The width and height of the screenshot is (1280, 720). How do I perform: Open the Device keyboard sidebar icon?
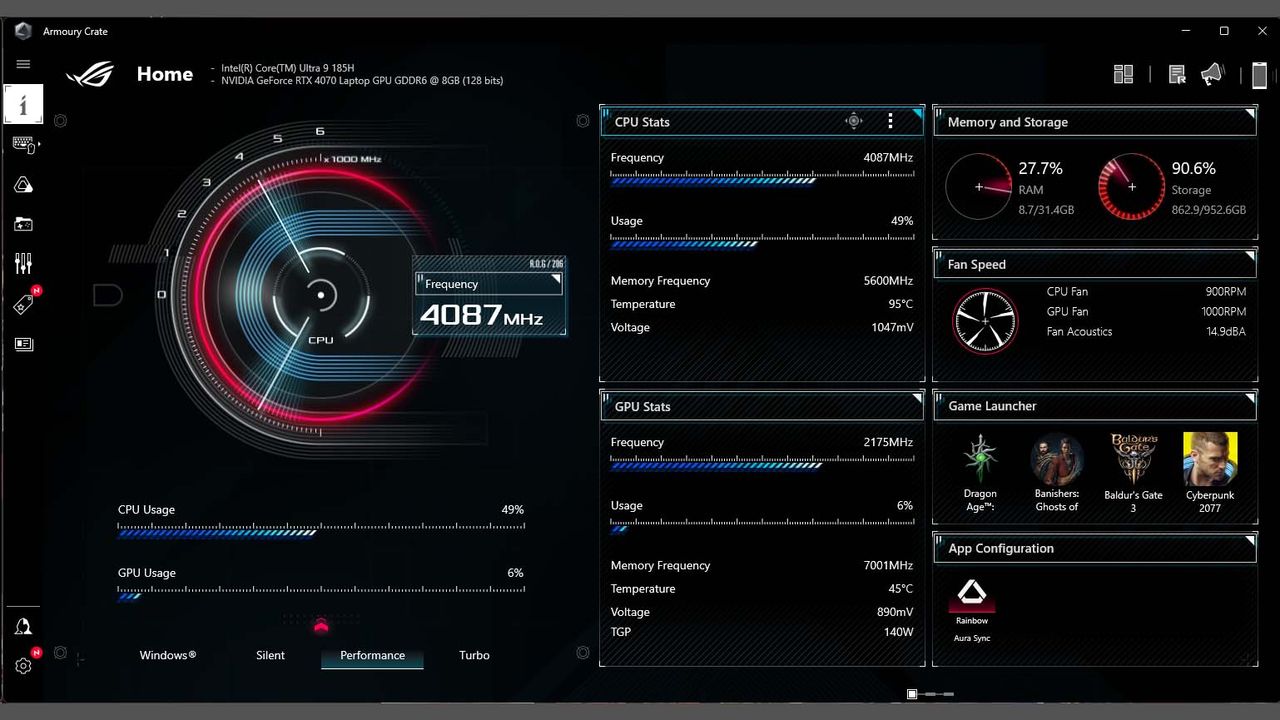tap(24, 145)
